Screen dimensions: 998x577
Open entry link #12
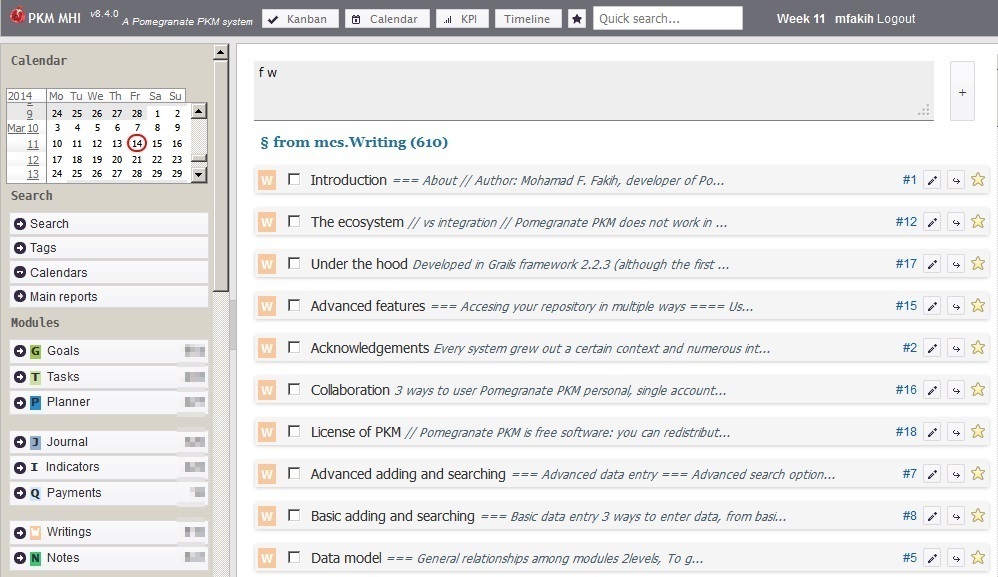pyautogui.click(x=905, y=222)
